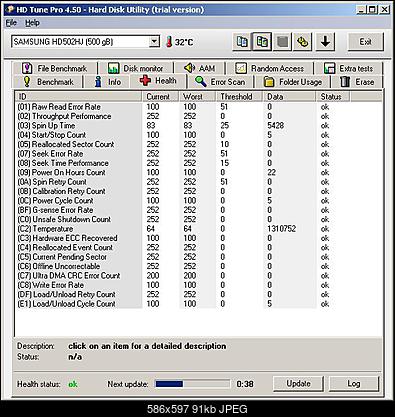Open the HD Tune app icon in the title bar
This screenshot has height=417, width=395.
click(x=10, y=10)
